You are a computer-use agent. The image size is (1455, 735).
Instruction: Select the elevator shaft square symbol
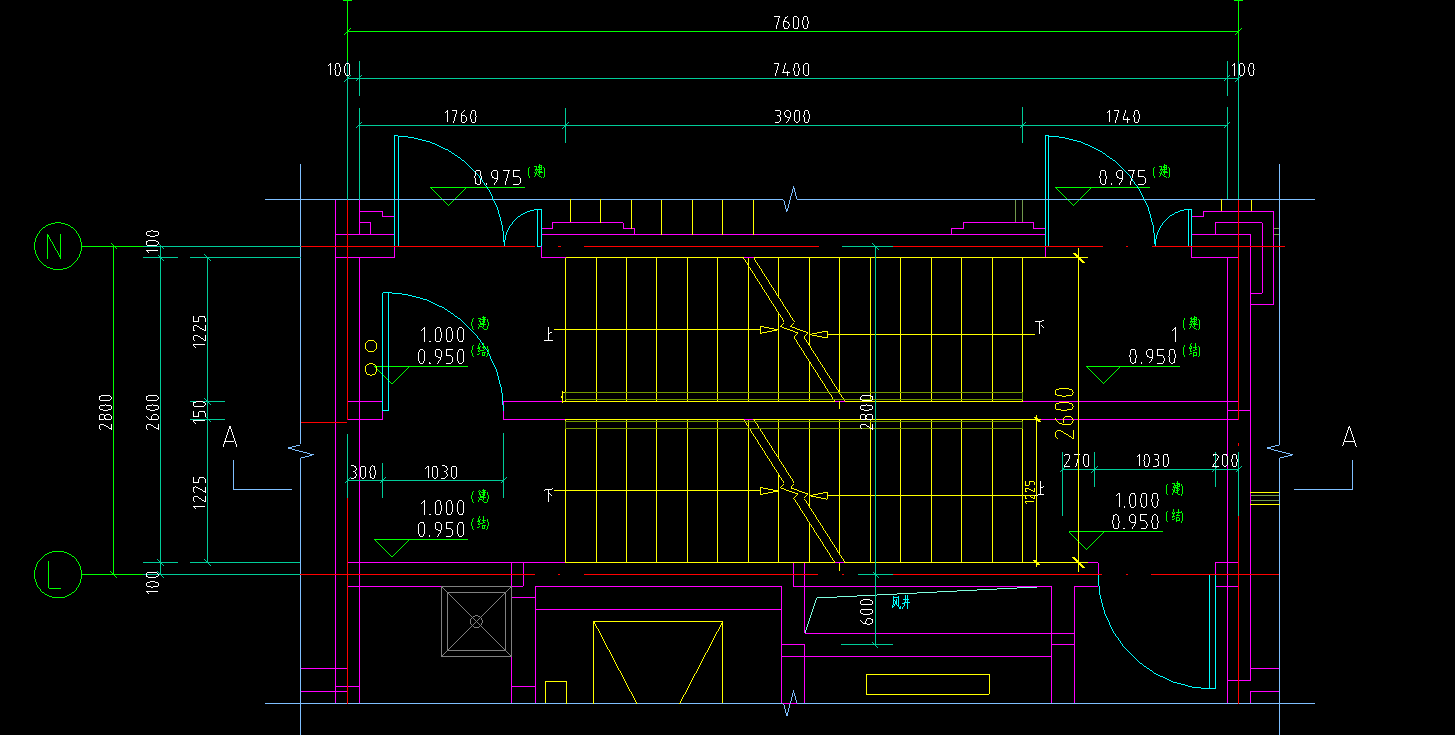tap(477, 622)
